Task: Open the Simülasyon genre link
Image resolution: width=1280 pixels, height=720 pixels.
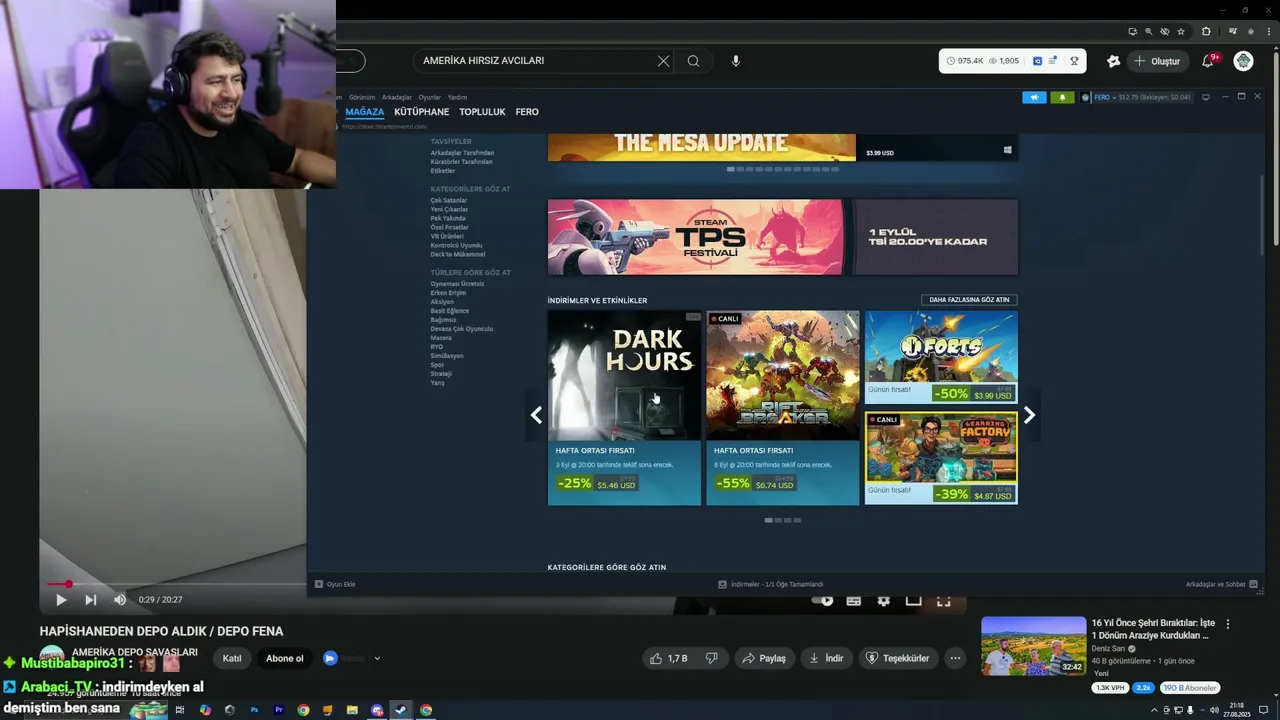Action: 446,355
